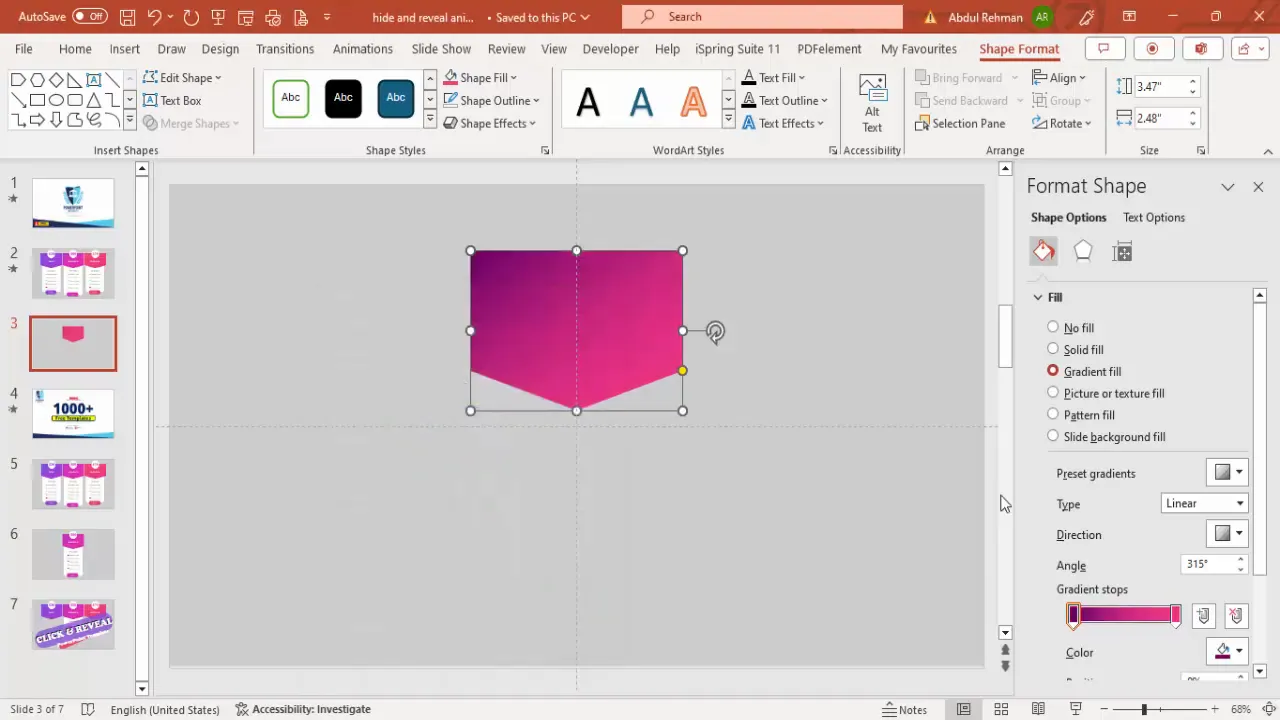Click the Text Box tool

pyautogui.click(x=172, y=100)
